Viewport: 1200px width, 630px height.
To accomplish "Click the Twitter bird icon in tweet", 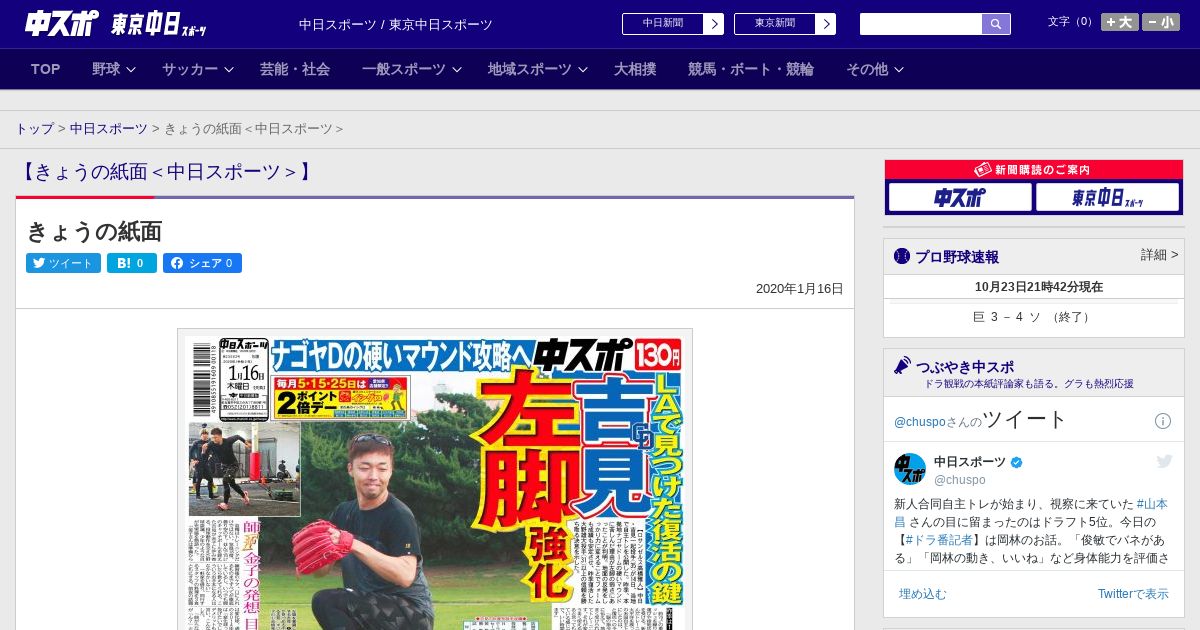I will coord(1164,461).
